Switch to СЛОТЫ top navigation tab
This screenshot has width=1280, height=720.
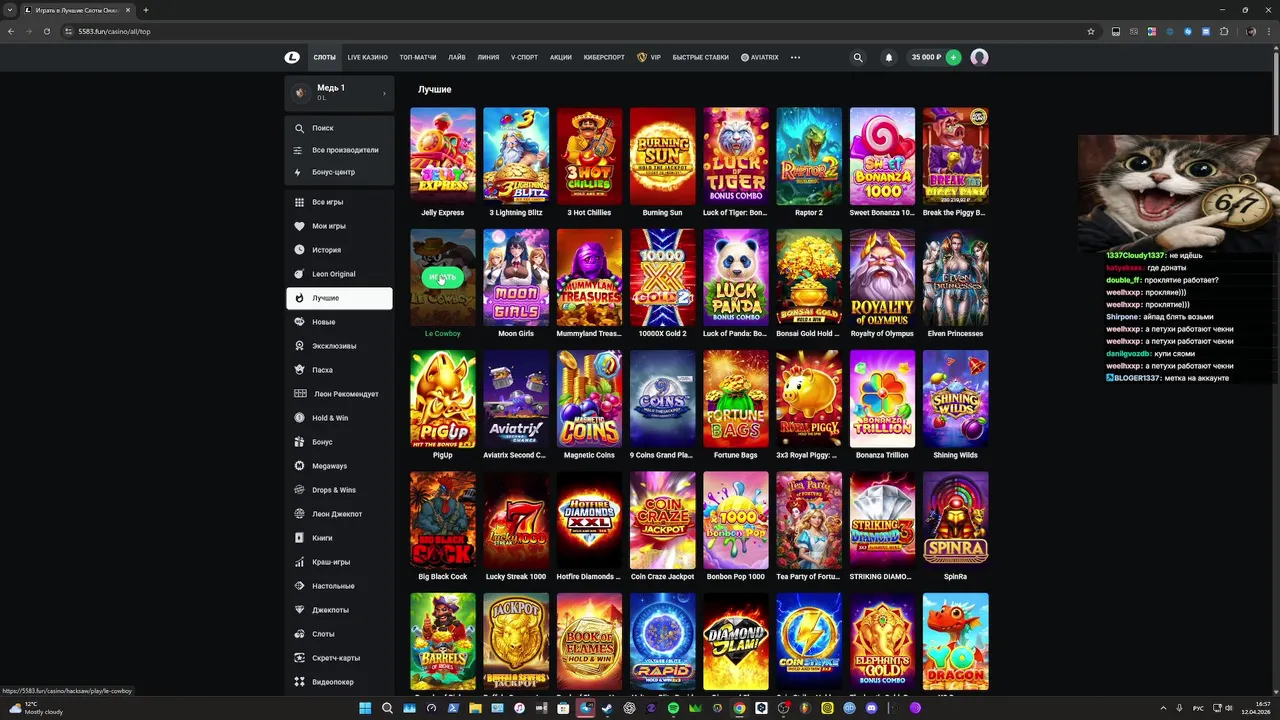click(x=324, y=58)
